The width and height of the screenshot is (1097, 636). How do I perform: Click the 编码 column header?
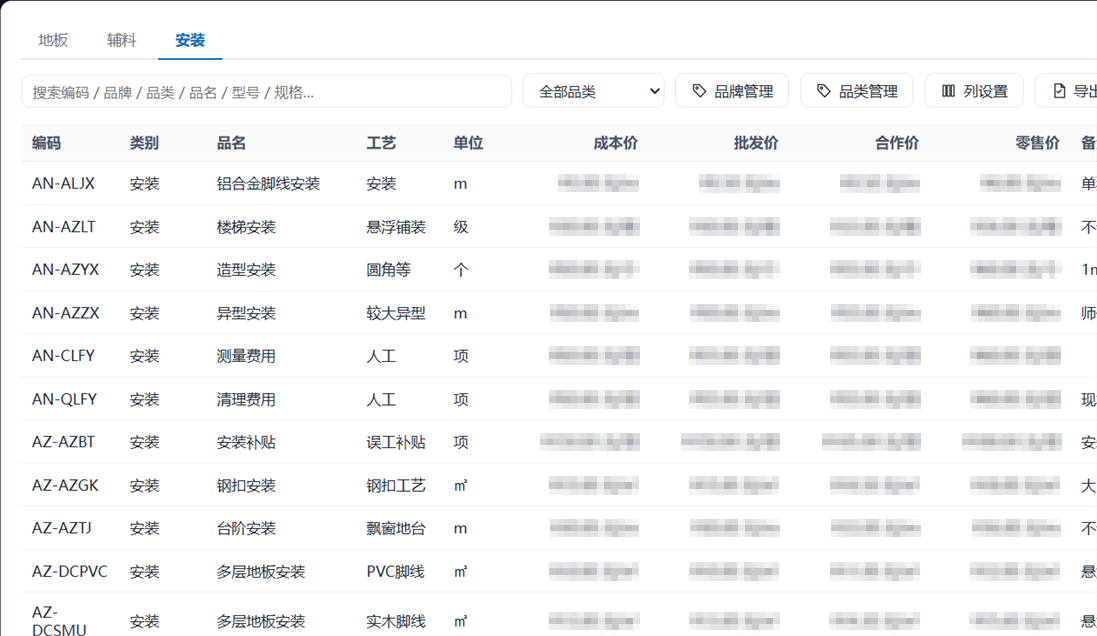tap(46, 143)
